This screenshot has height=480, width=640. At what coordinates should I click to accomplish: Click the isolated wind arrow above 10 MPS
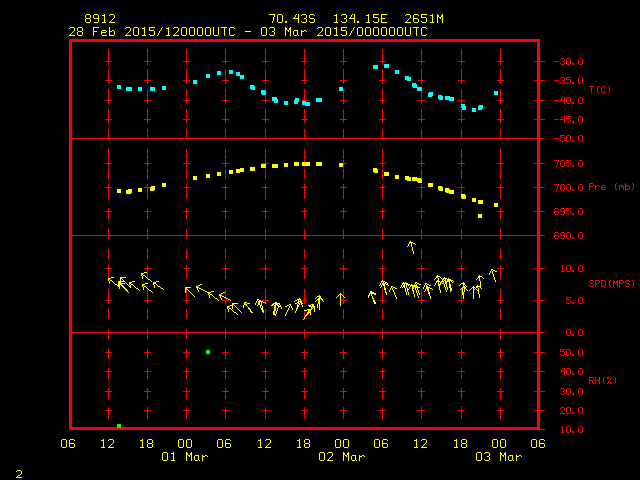pyautogui.click(x=411, y=247)
